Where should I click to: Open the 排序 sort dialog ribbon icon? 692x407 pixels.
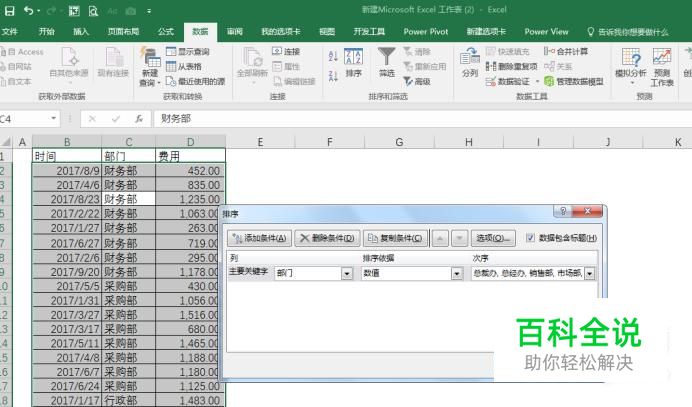(x=354, y=63)
